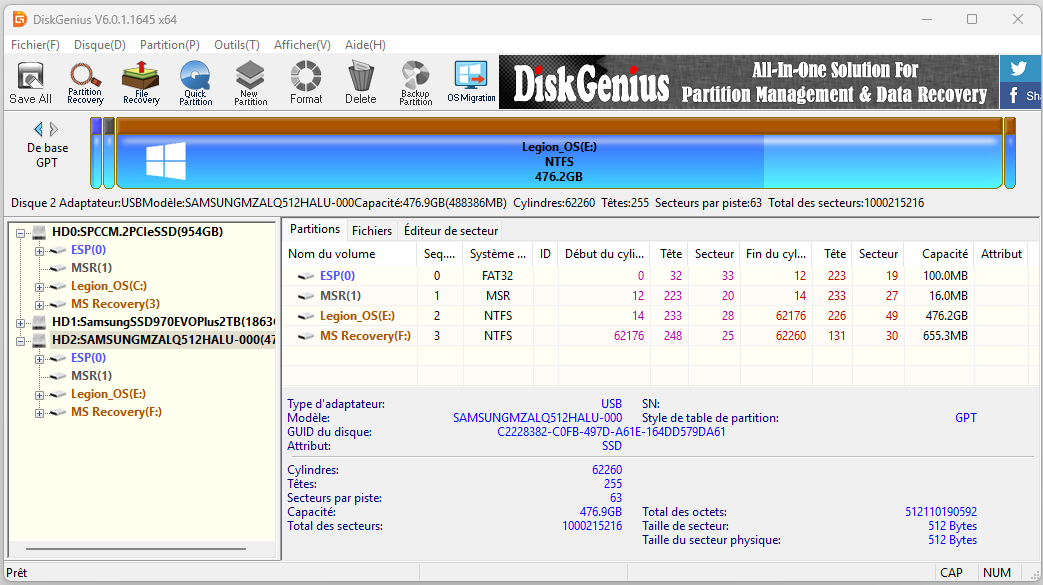The height and width of the screenshot is (585, 1043).
Task: Select MS Recovery(F:) in the disk tree
Action: 116,411
